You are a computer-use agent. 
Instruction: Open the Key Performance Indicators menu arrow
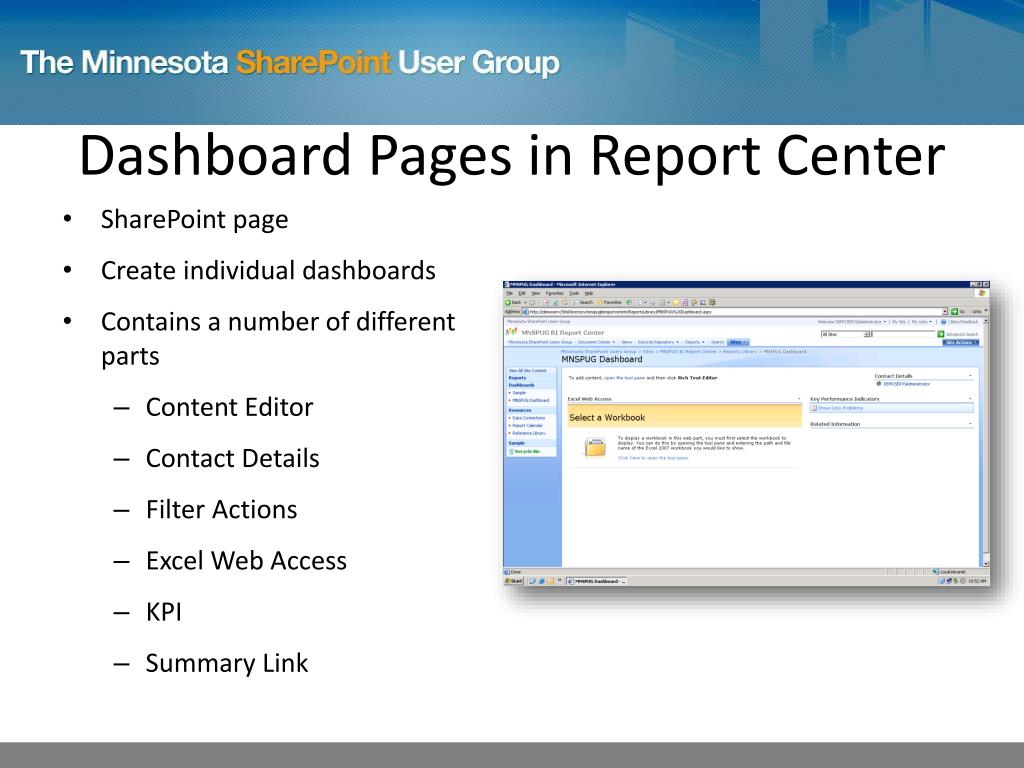970,398
